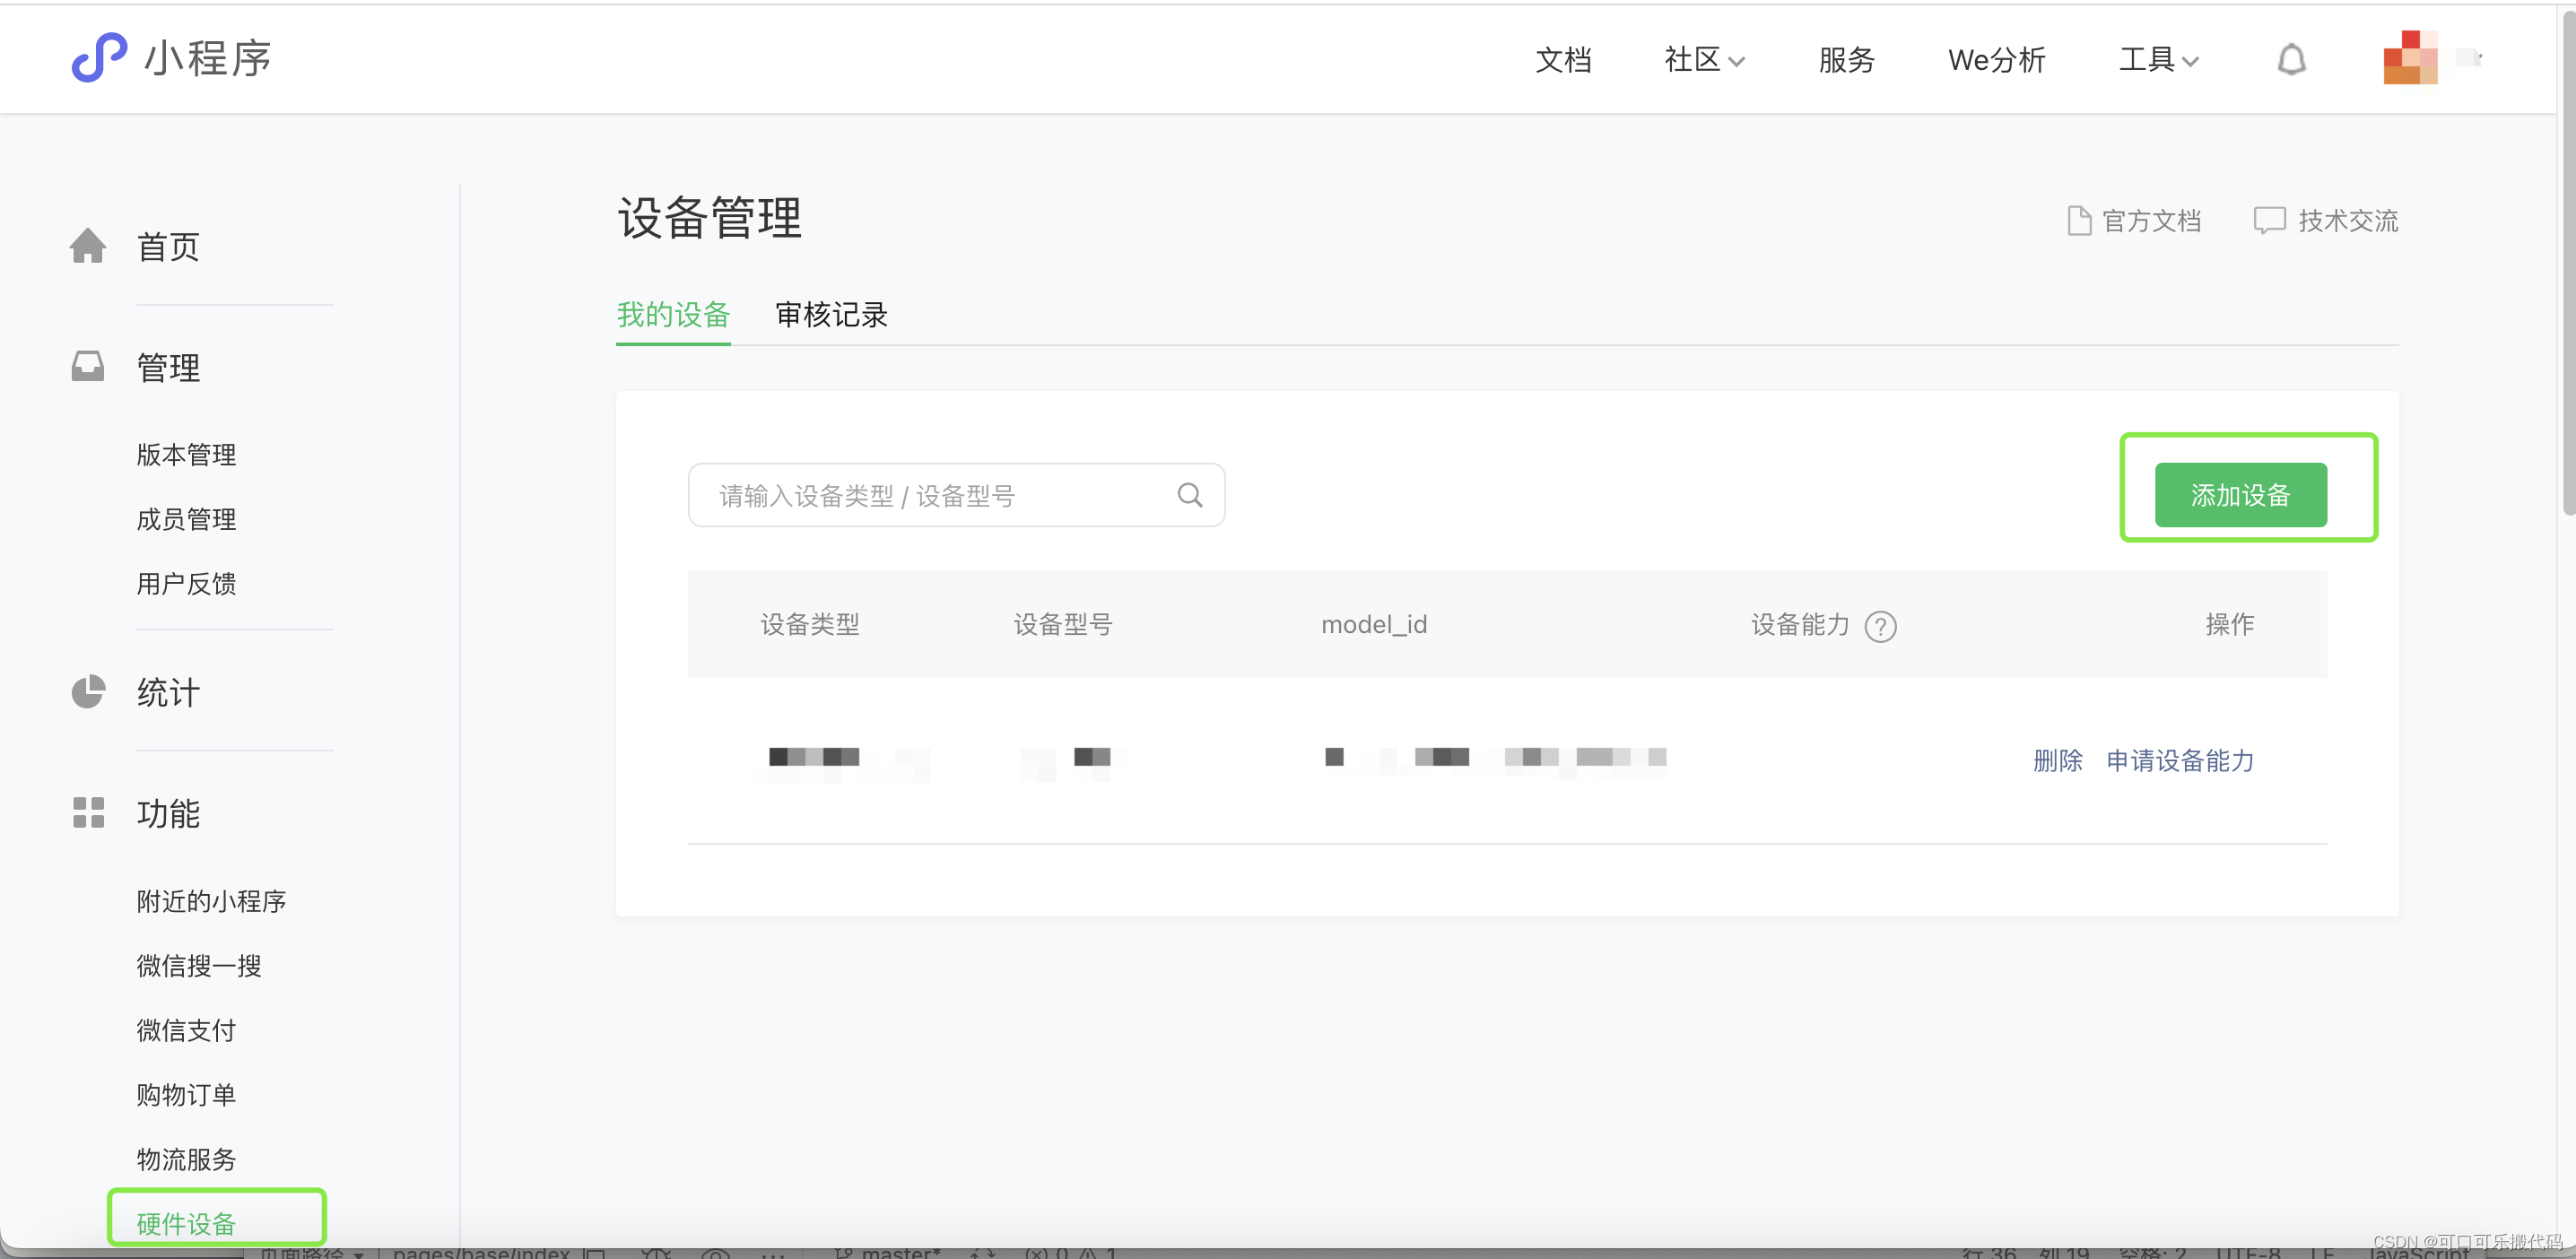Expand the 工具 dropdown menu
2576x1259 pixels.
pyautogui.click(x=2158, y=60)
